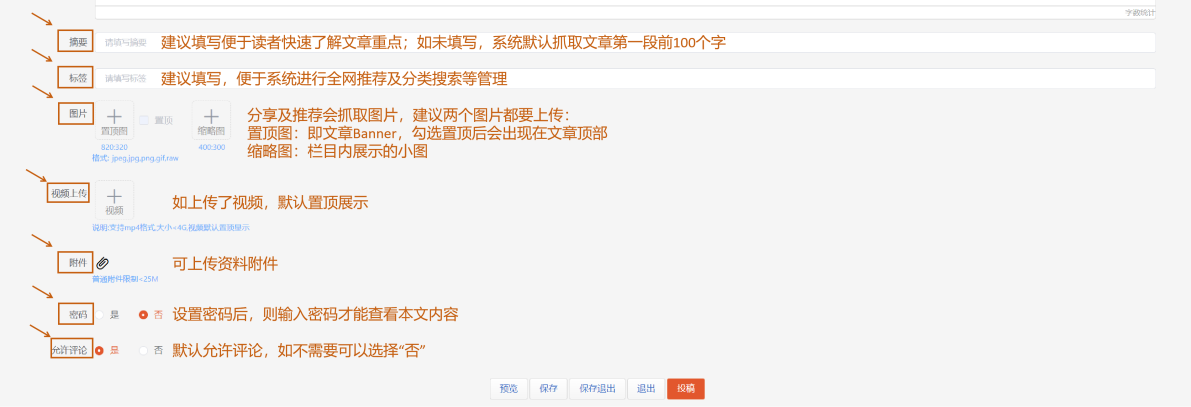Select 否 radio for 密码
The image size is (1191, 407).
point(143,314)
